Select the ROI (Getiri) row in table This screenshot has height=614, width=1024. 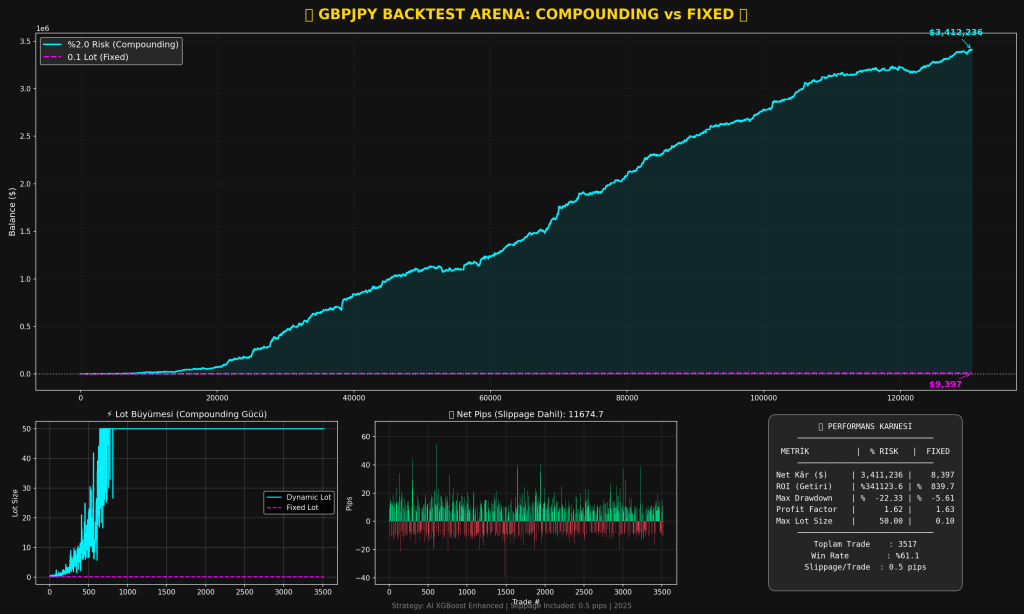click(x=864, y=487)
